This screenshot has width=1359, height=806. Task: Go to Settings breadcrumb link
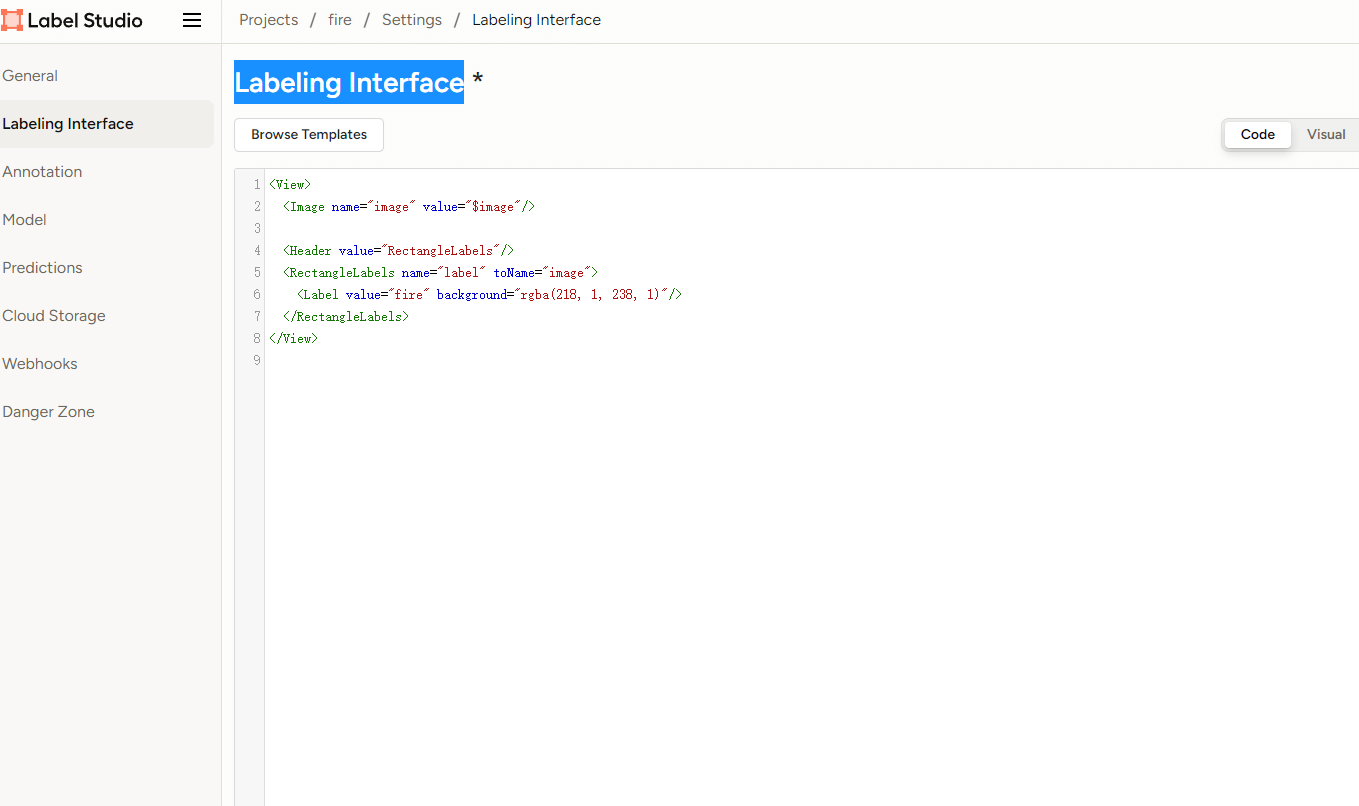coord(412,20)
